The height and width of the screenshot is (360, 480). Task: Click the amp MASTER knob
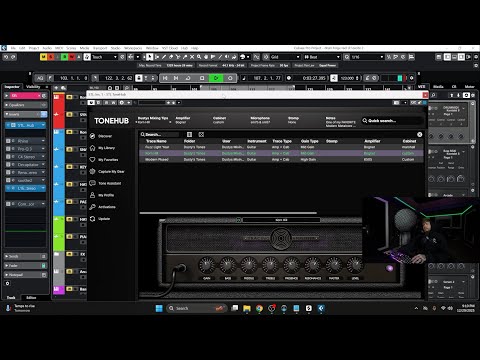[x=334, y=265]
